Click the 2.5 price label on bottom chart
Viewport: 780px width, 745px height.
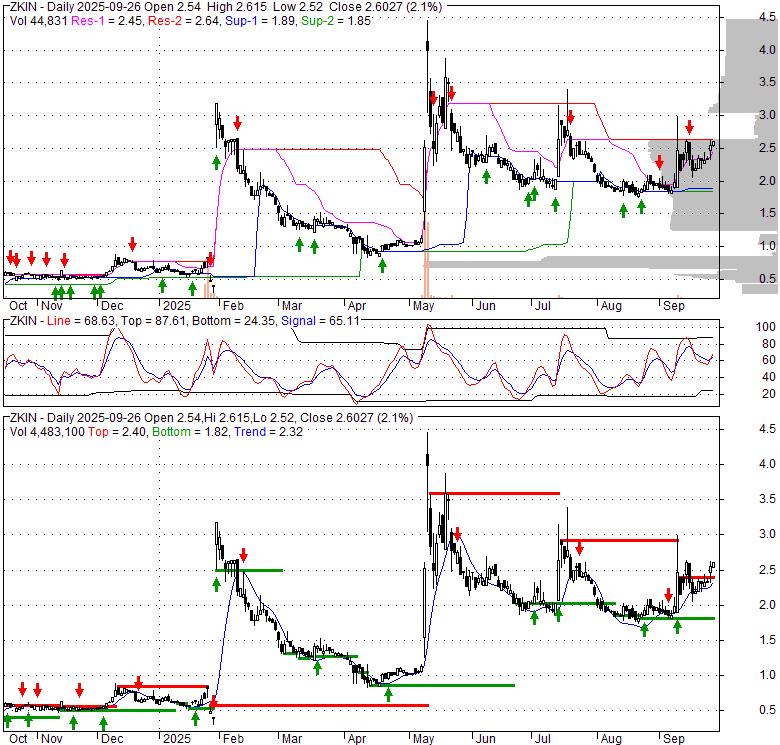767,569
